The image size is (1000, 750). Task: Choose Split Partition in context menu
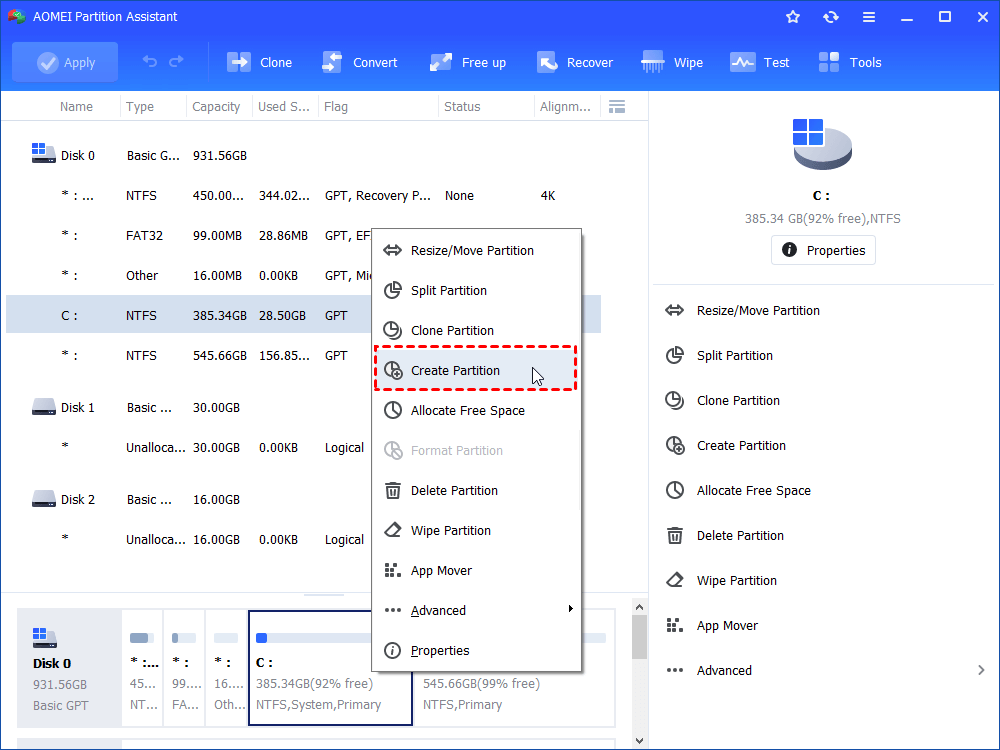476,291
